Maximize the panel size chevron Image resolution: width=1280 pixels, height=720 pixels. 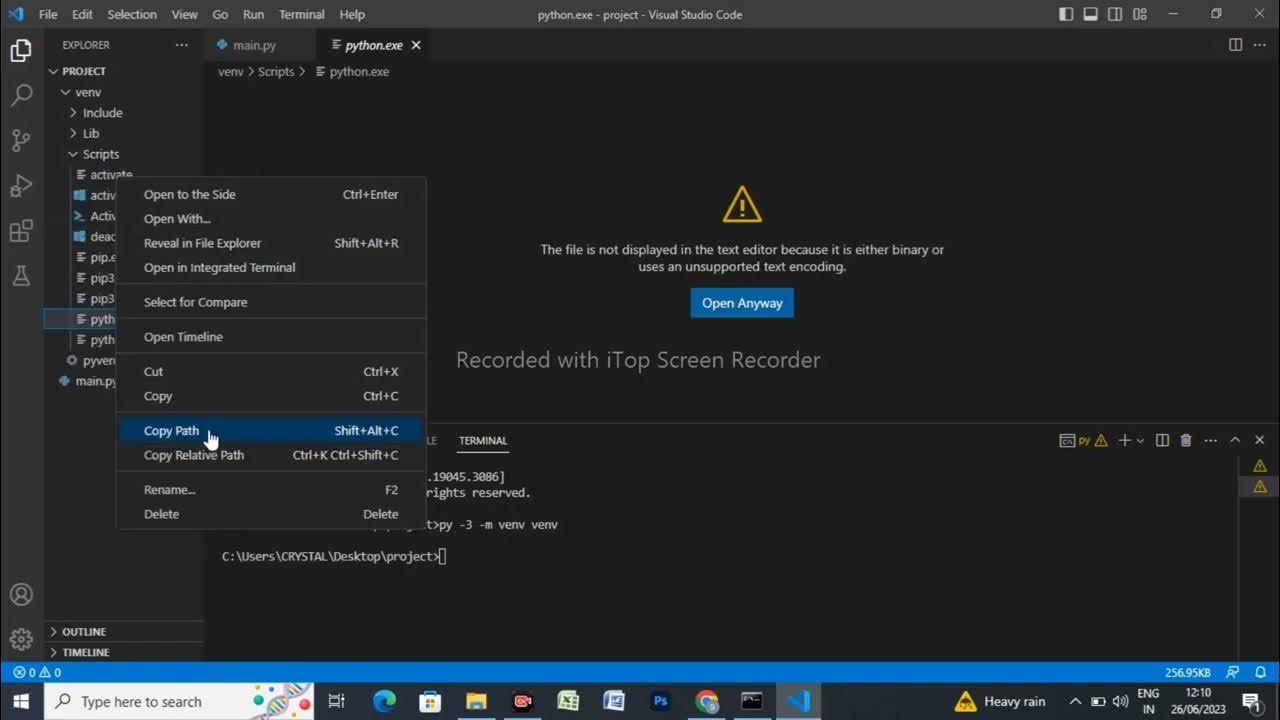pos(1235,440)
